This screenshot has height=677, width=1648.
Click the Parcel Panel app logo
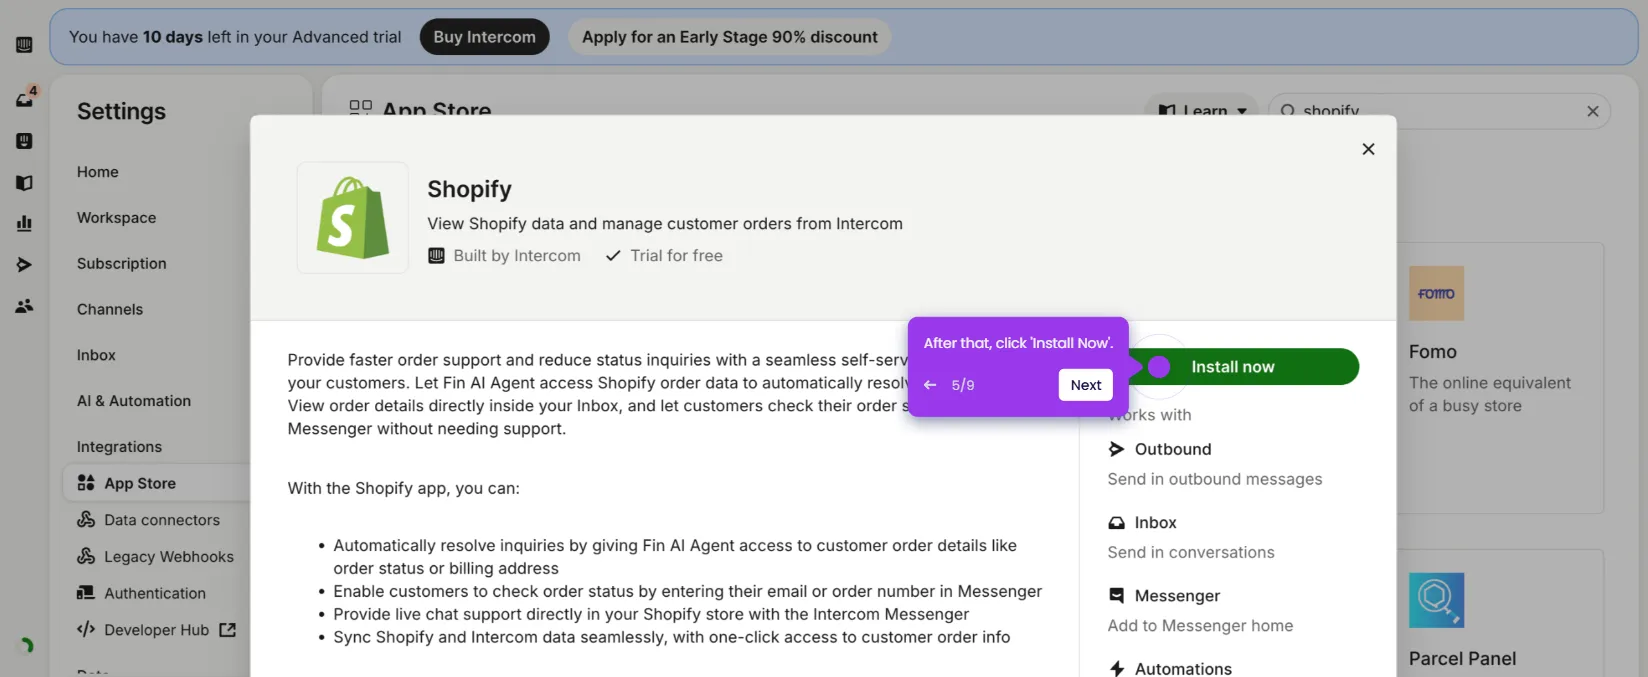click(x=1436, y=600)
